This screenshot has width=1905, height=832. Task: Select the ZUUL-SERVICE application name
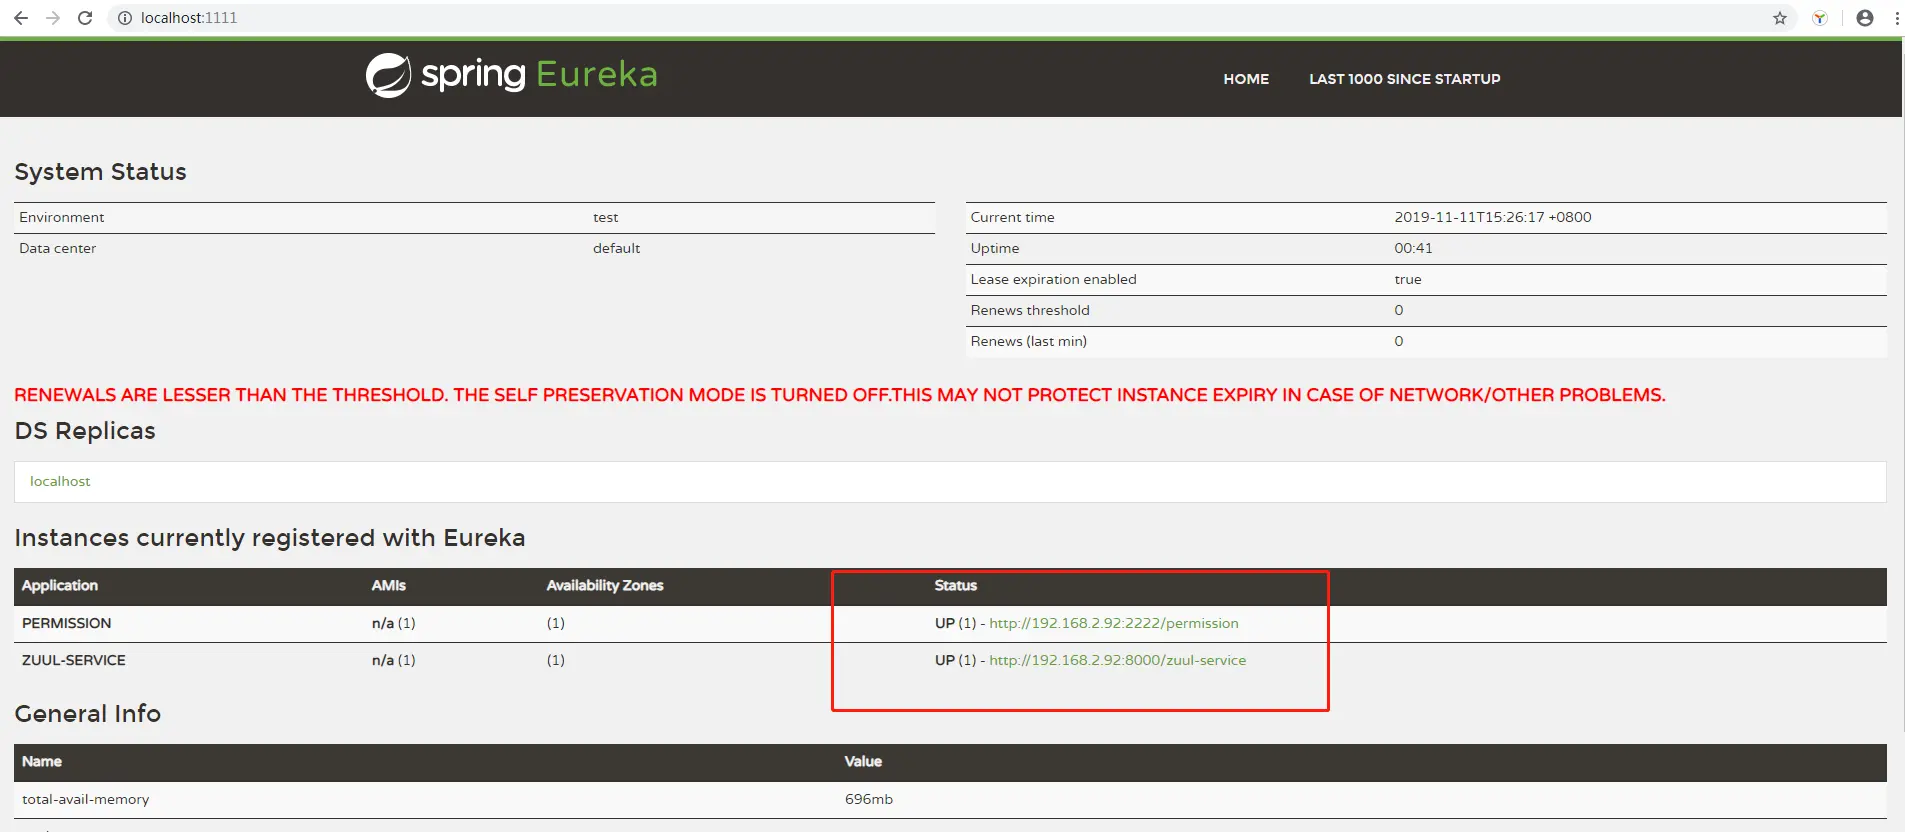pyautogui.click(x=74, y=660)
